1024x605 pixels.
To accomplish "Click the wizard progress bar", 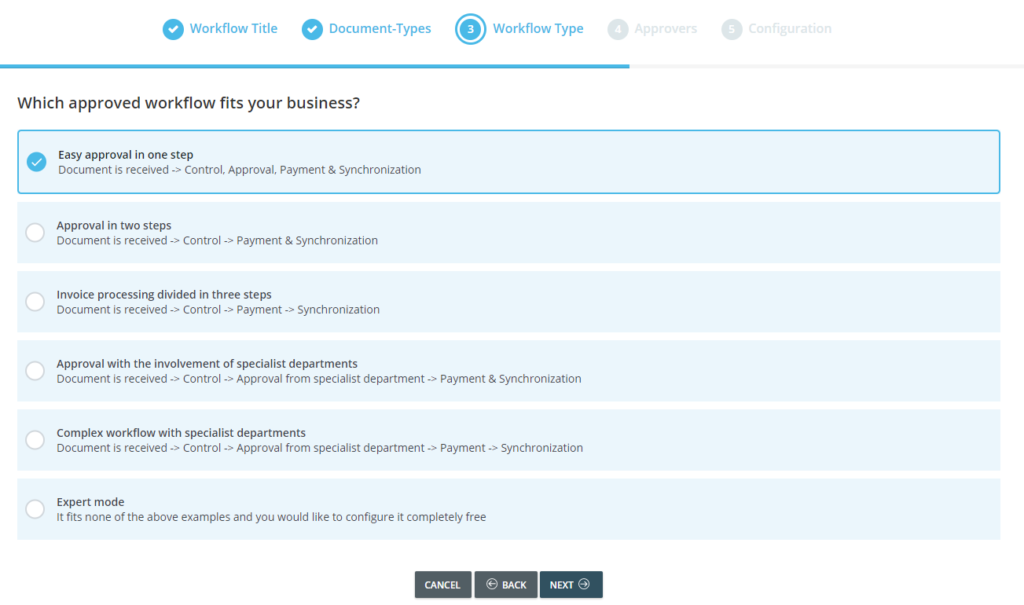I will (512, 66).
